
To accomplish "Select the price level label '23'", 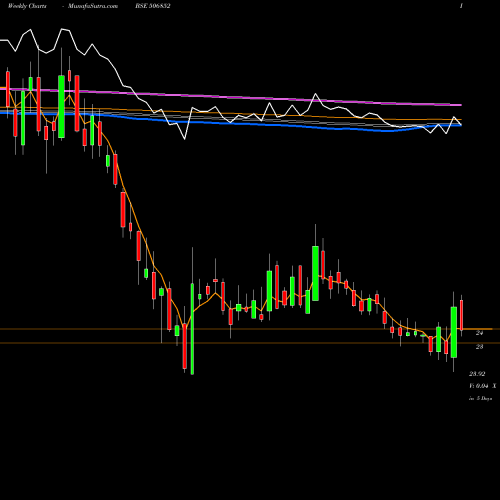I will pos(479,347).
